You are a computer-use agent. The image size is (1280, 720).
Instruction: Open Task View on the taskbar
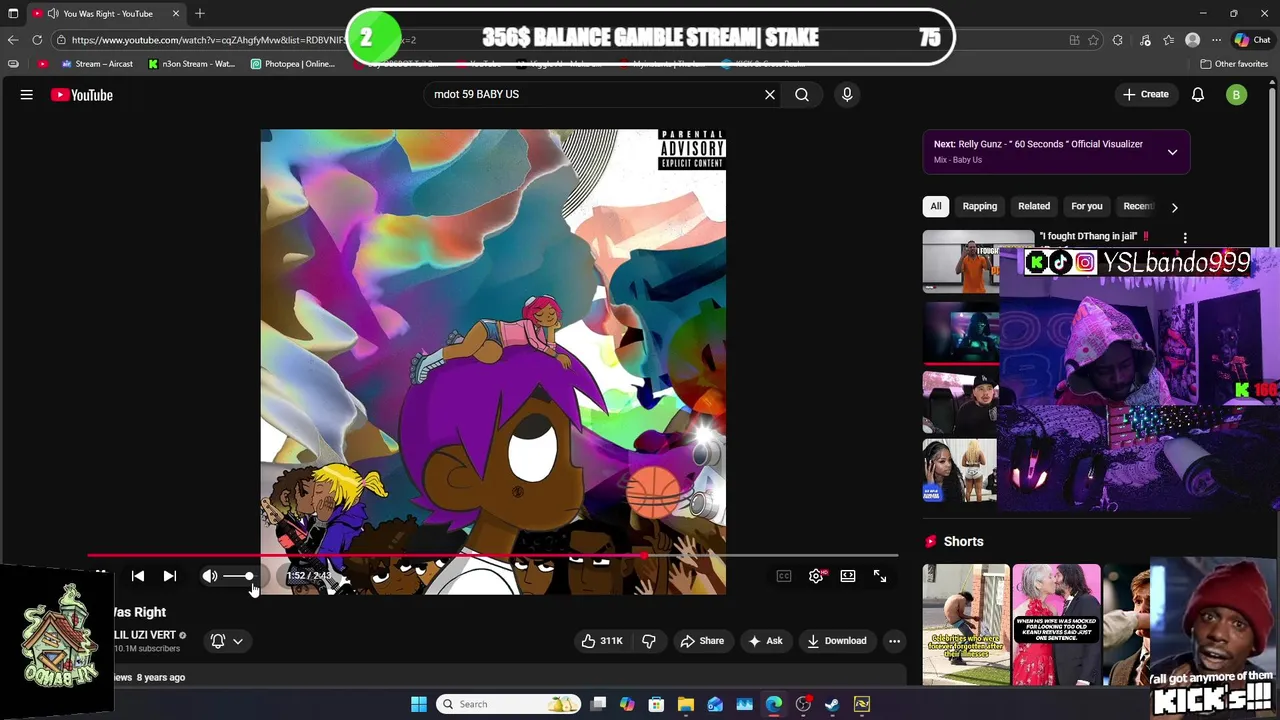(598, 704)
